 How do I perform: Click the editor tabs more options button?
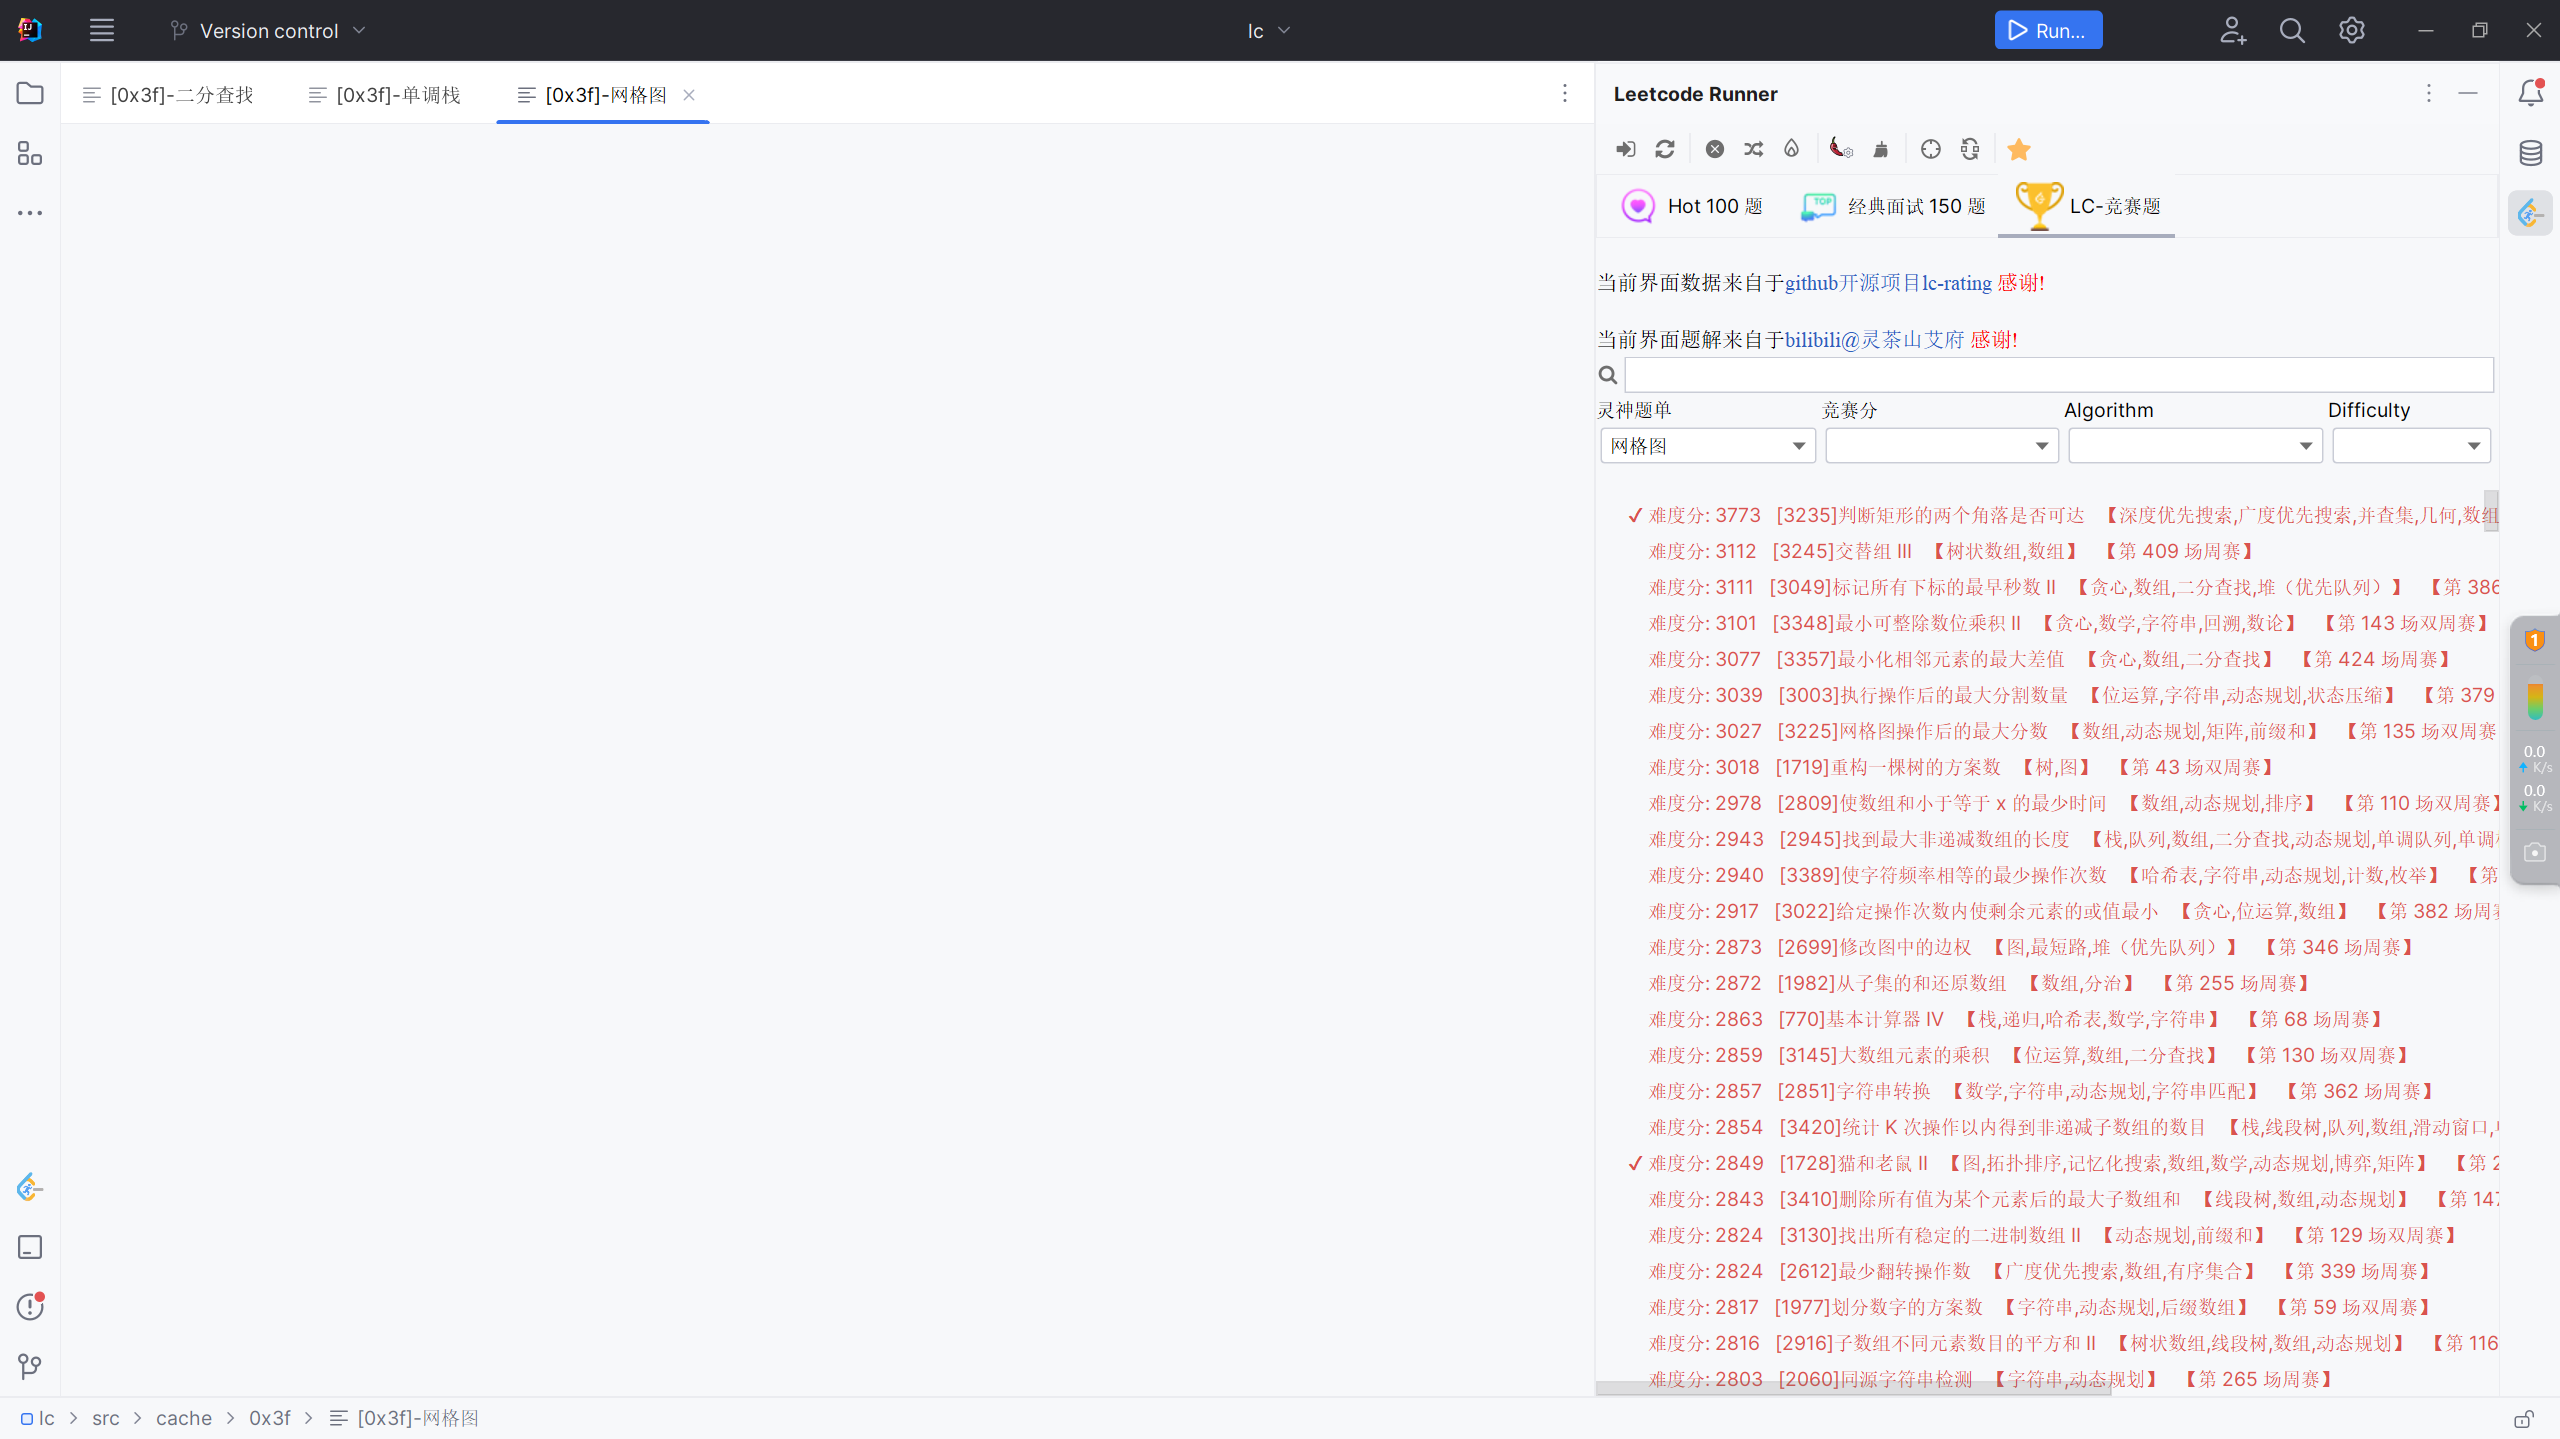[1565, 93]
